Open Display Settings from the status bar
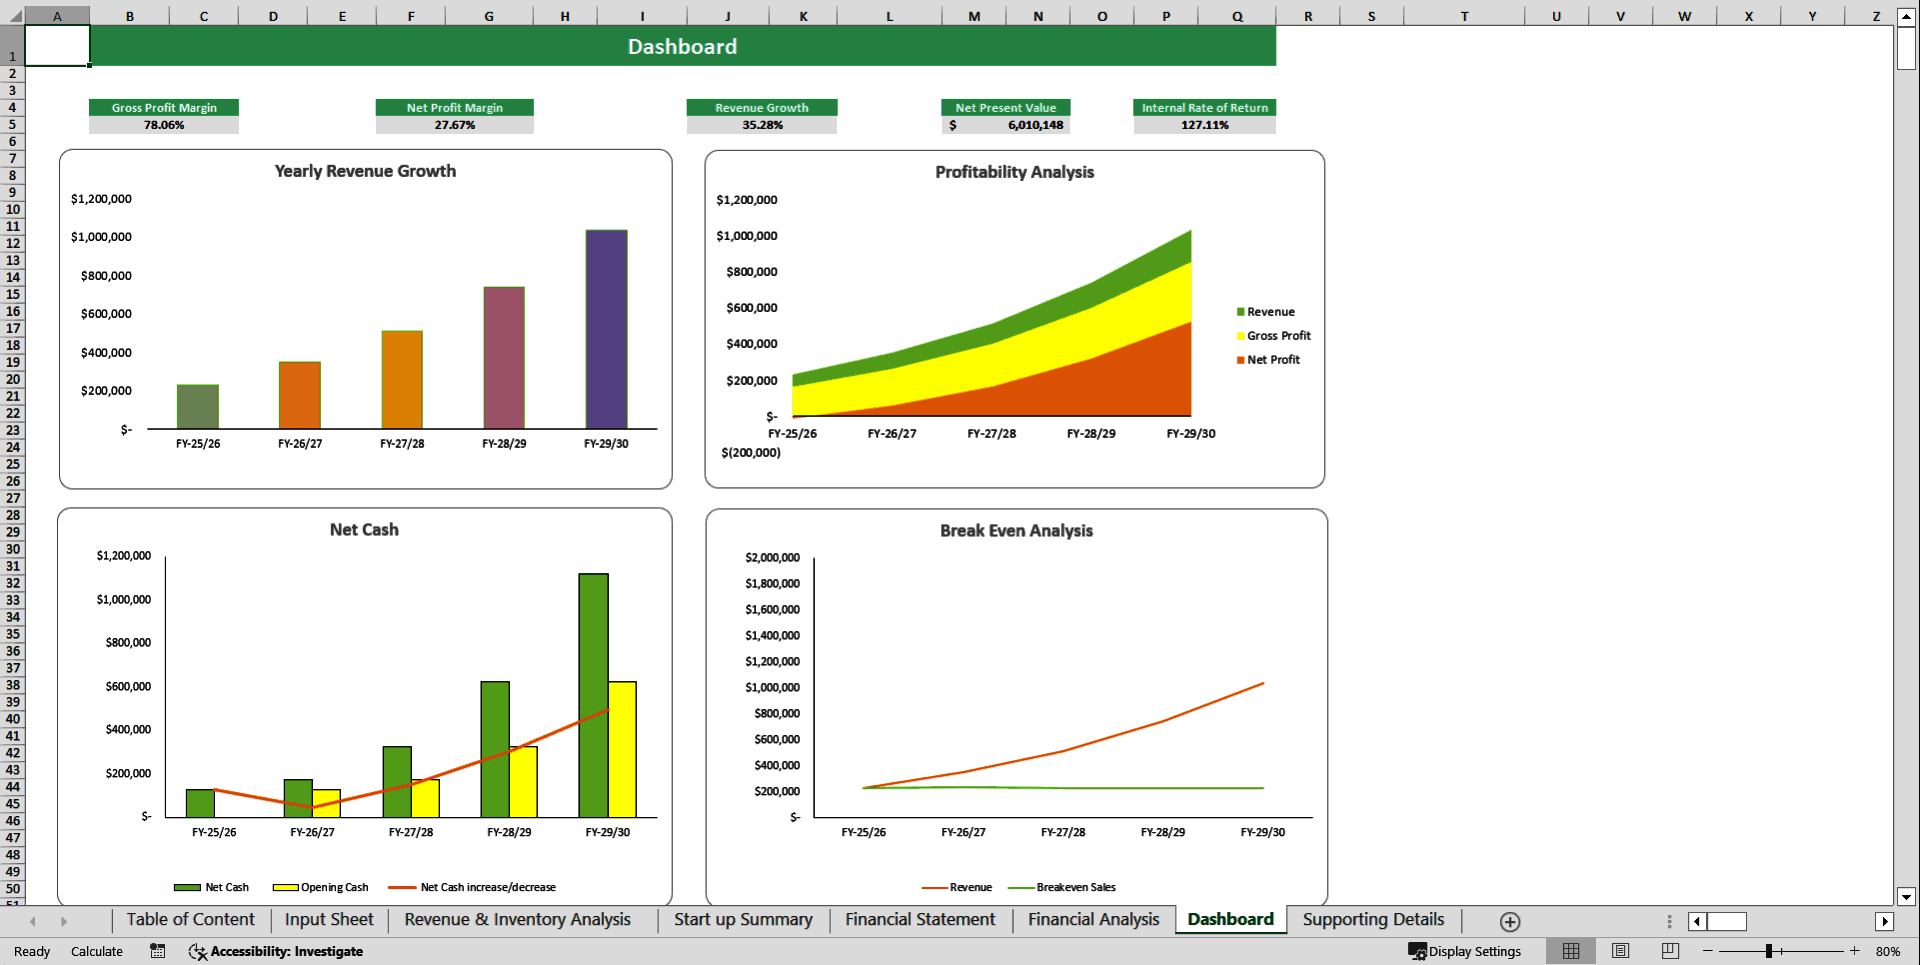1920x965 pixels. tap(1465, 951)
